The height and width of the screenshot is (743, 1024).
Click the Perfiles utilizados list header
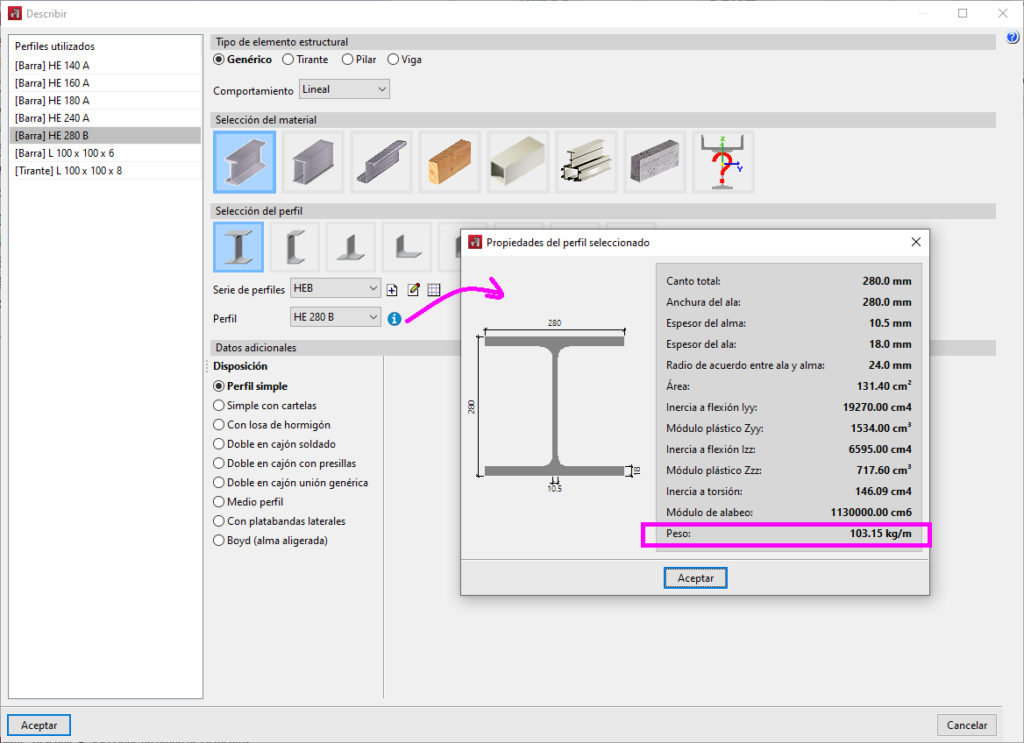pos(55,46)
